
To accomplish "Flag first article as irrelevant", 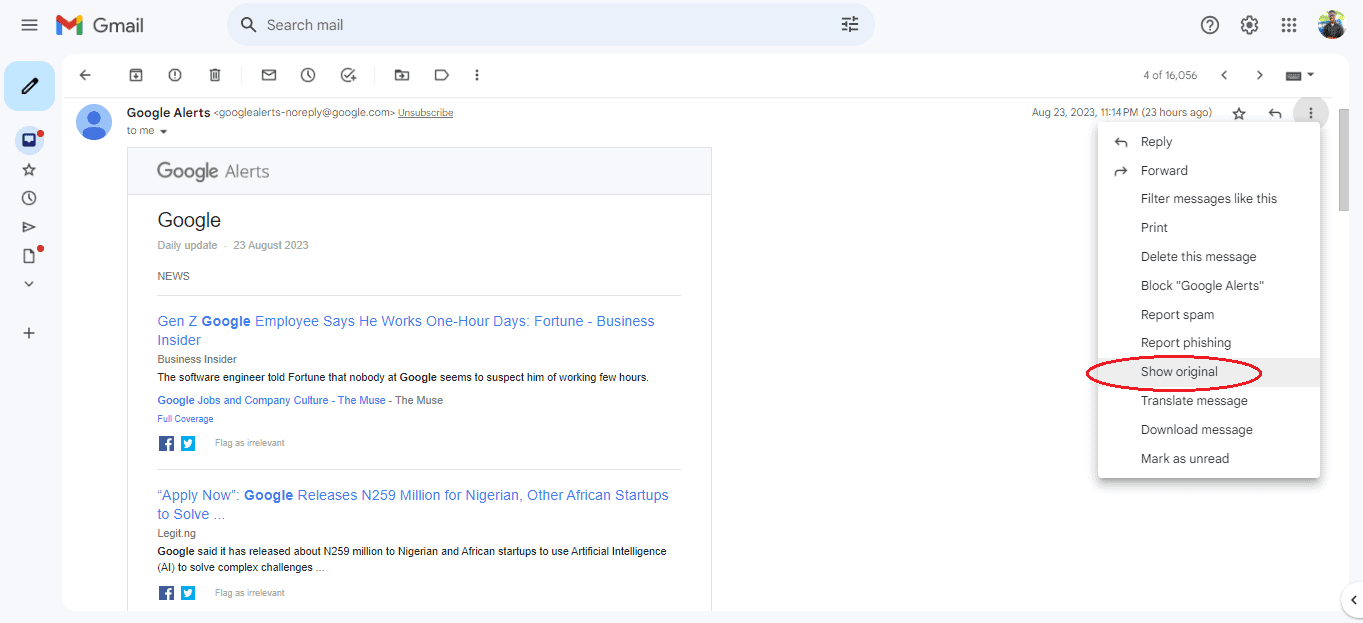I will pyautogui.click(x=250, y=443).
